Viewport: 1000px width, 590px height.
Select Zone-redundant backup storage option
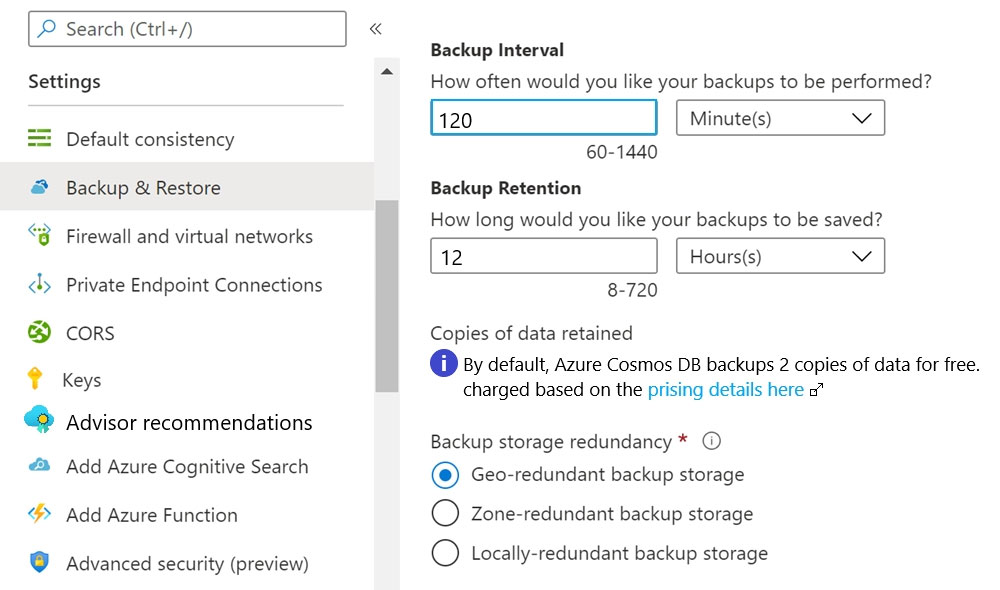(x=445, y=513)
